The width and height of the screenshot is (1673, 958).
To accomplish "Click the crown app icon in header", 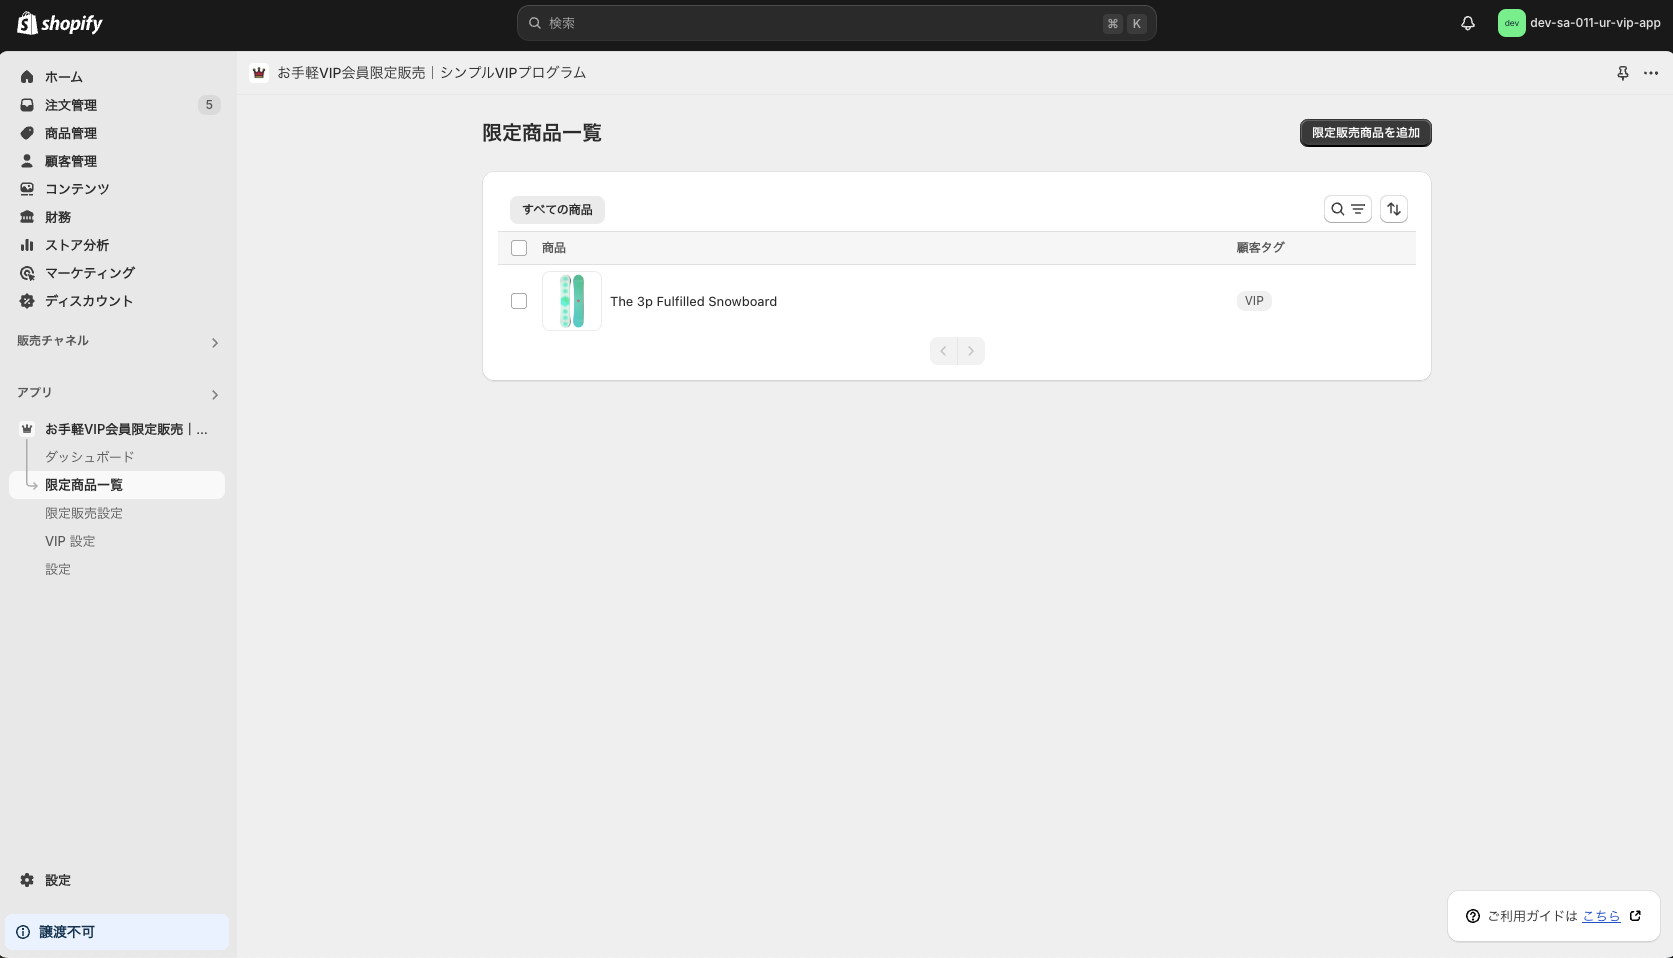I will (x=259, y=73).
